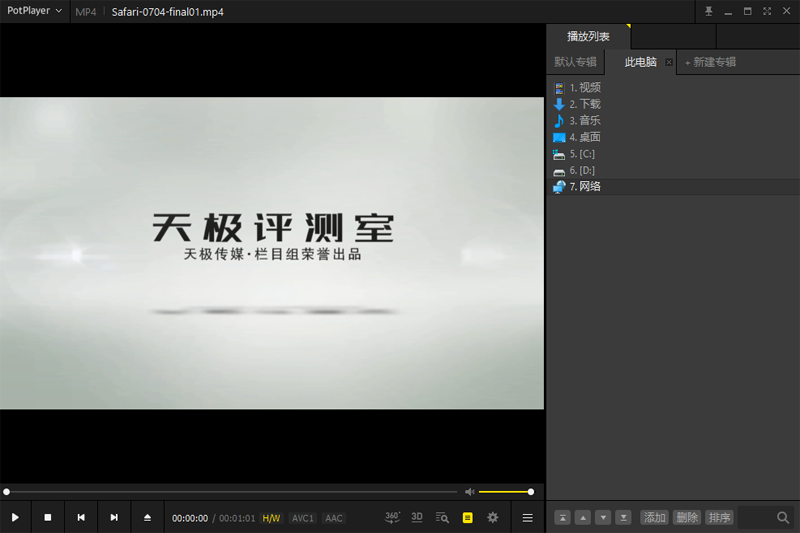Select the 此电脑 album tab
The image size is (800, 533).
(x=640, y=62)
